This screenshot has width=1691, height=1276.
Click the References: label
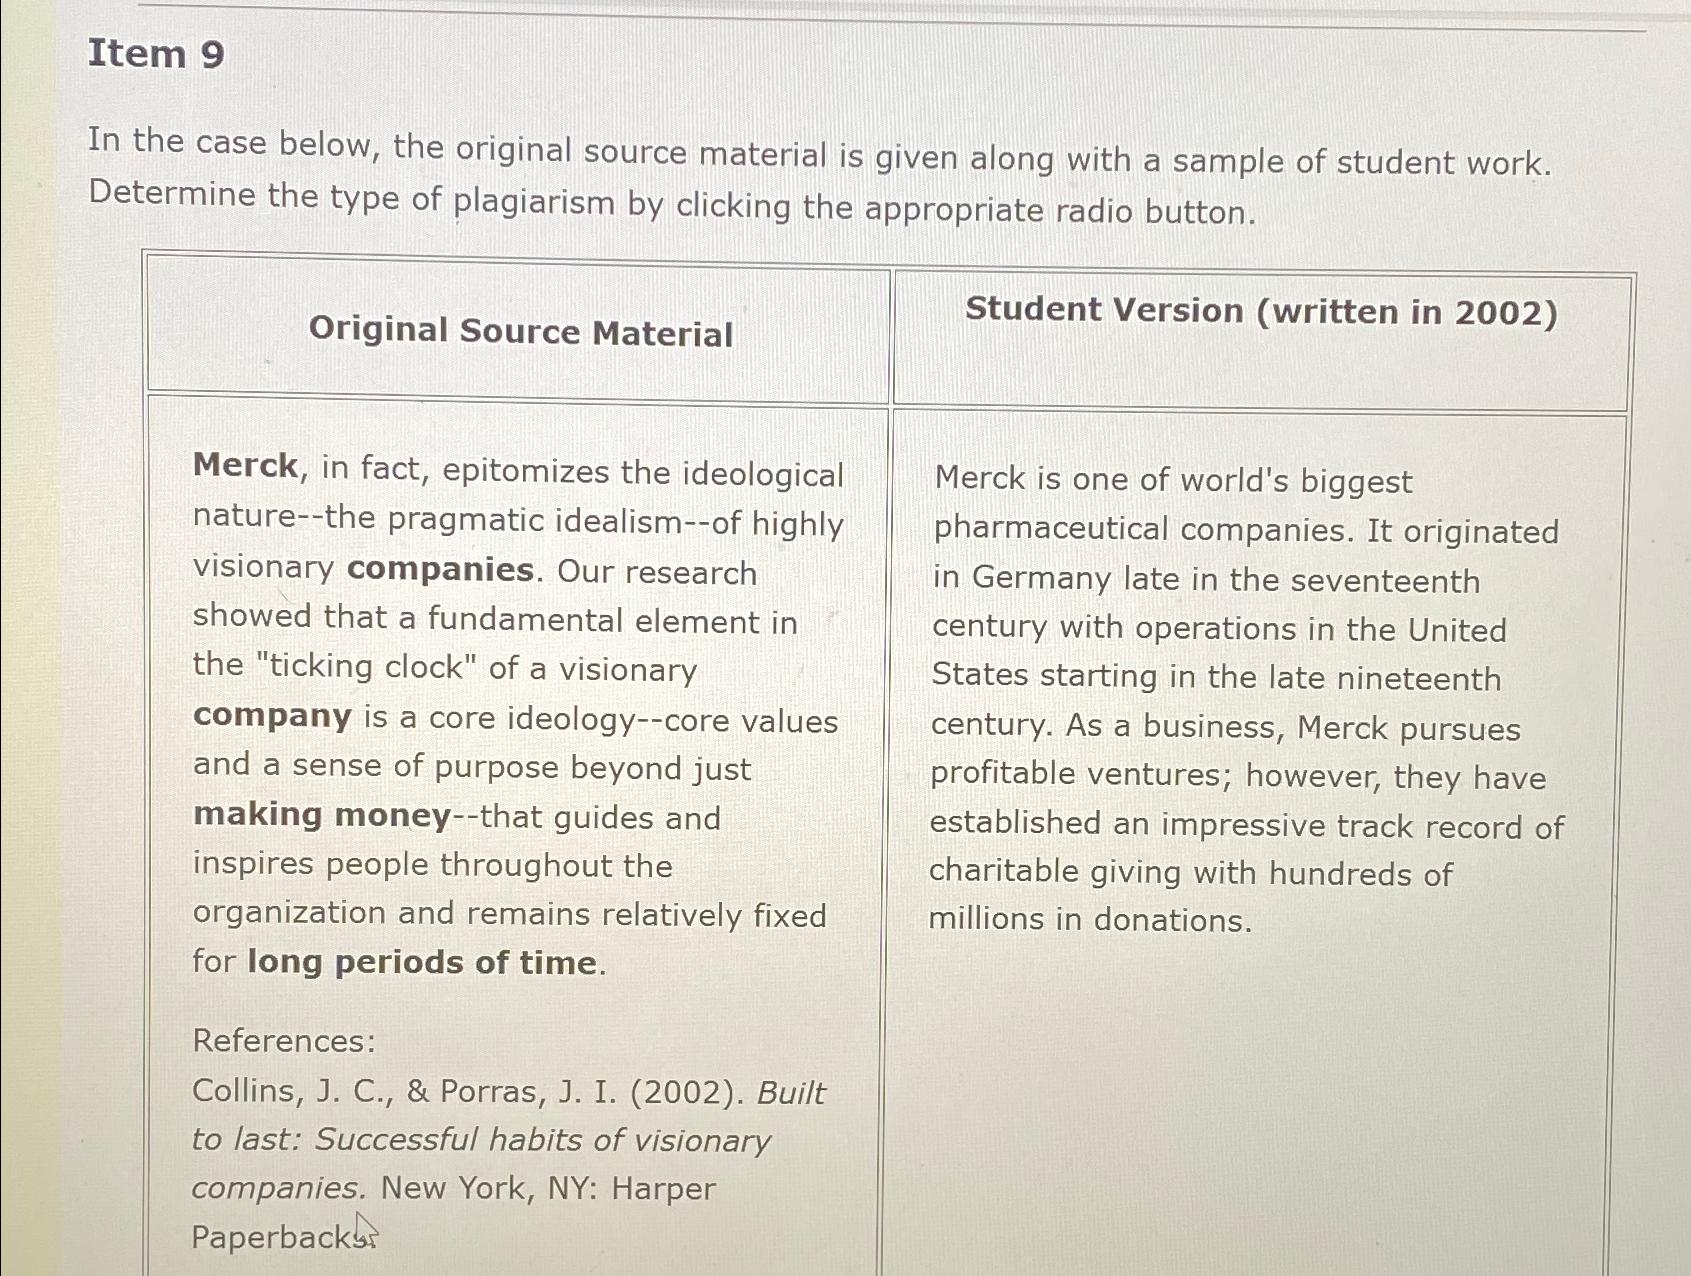pos(284,1041)
